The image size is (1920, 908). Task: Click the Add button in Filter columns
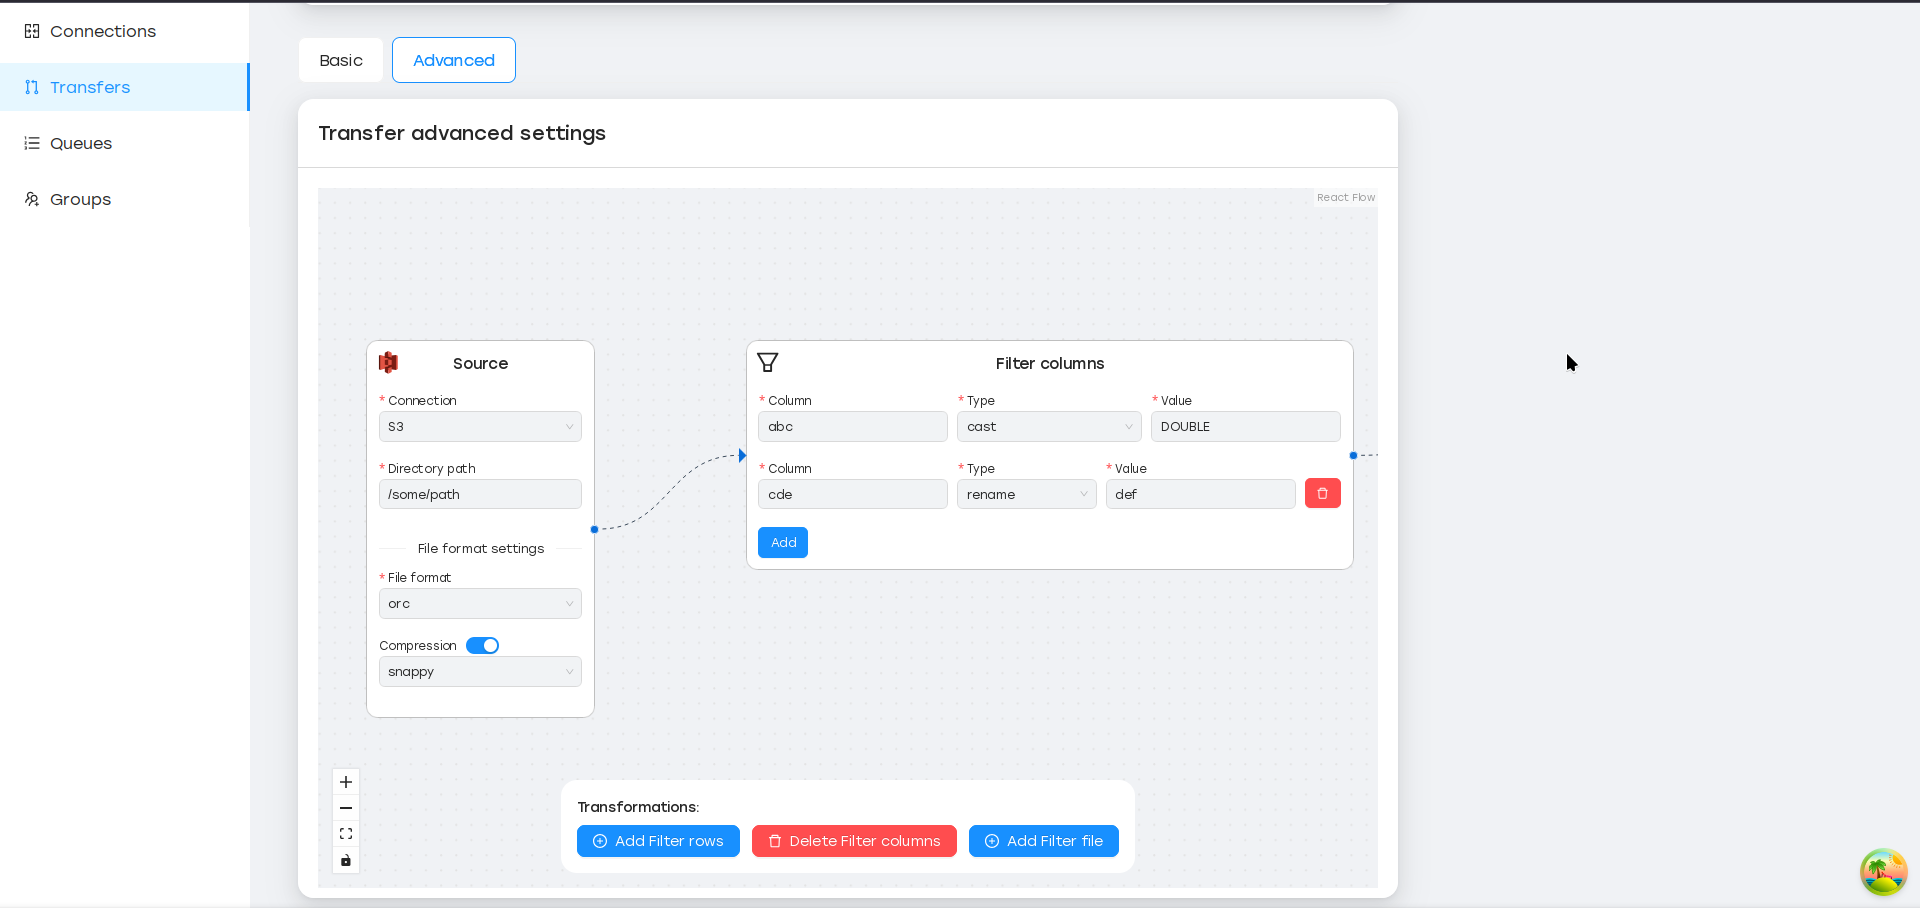tap(783, 543)
